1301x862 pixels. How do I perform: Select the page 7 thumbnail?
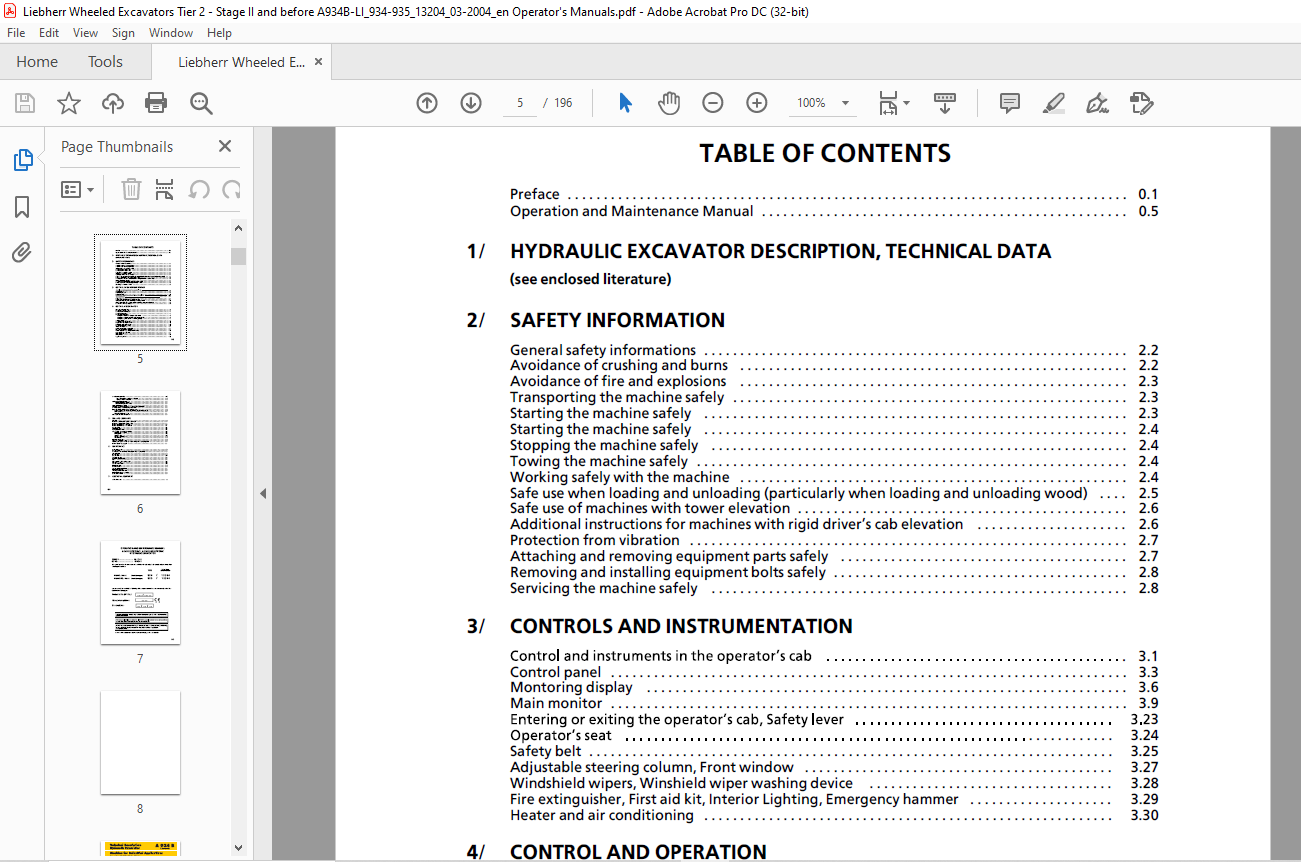pos(140,592)
